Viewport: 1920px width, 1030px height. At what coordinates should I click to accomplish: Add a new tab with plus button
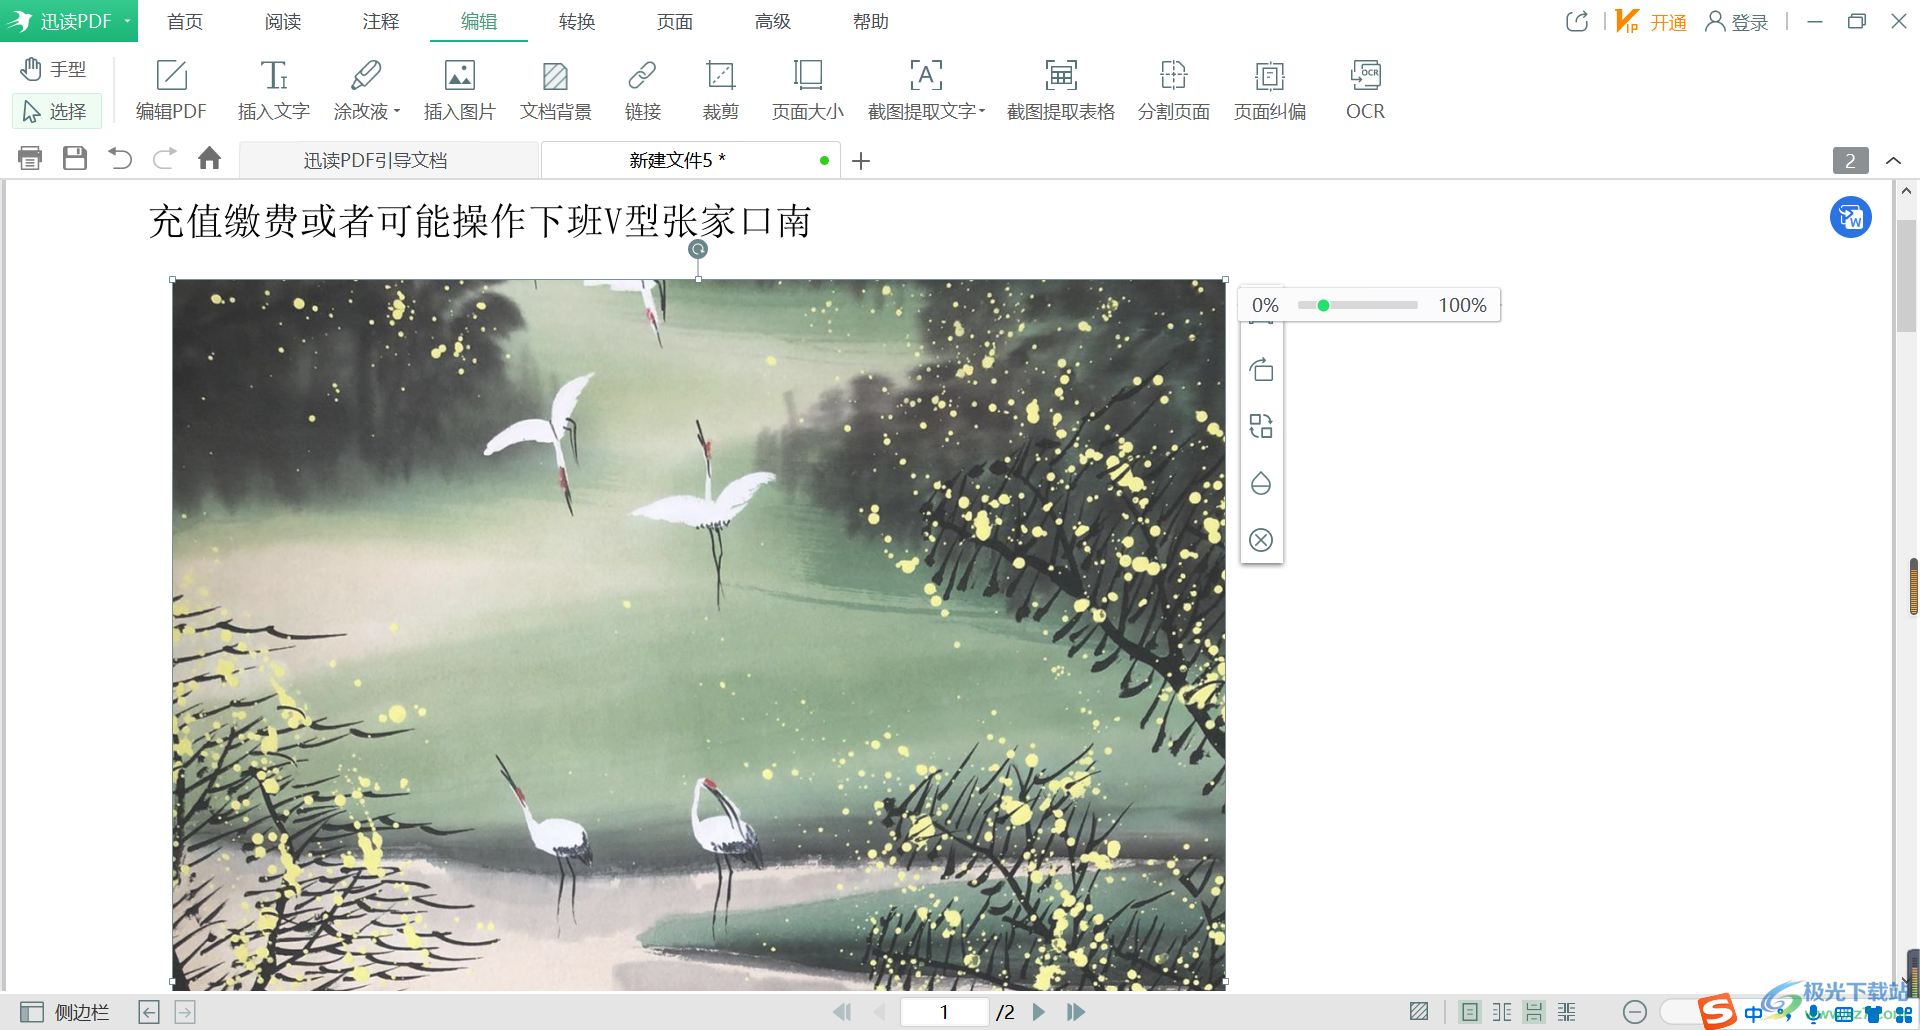861,161
